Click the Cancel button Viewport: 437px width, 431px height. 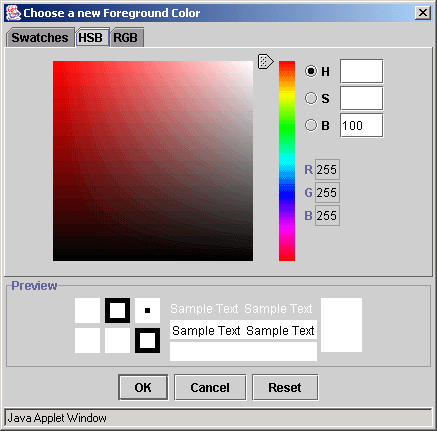[210, 387]
